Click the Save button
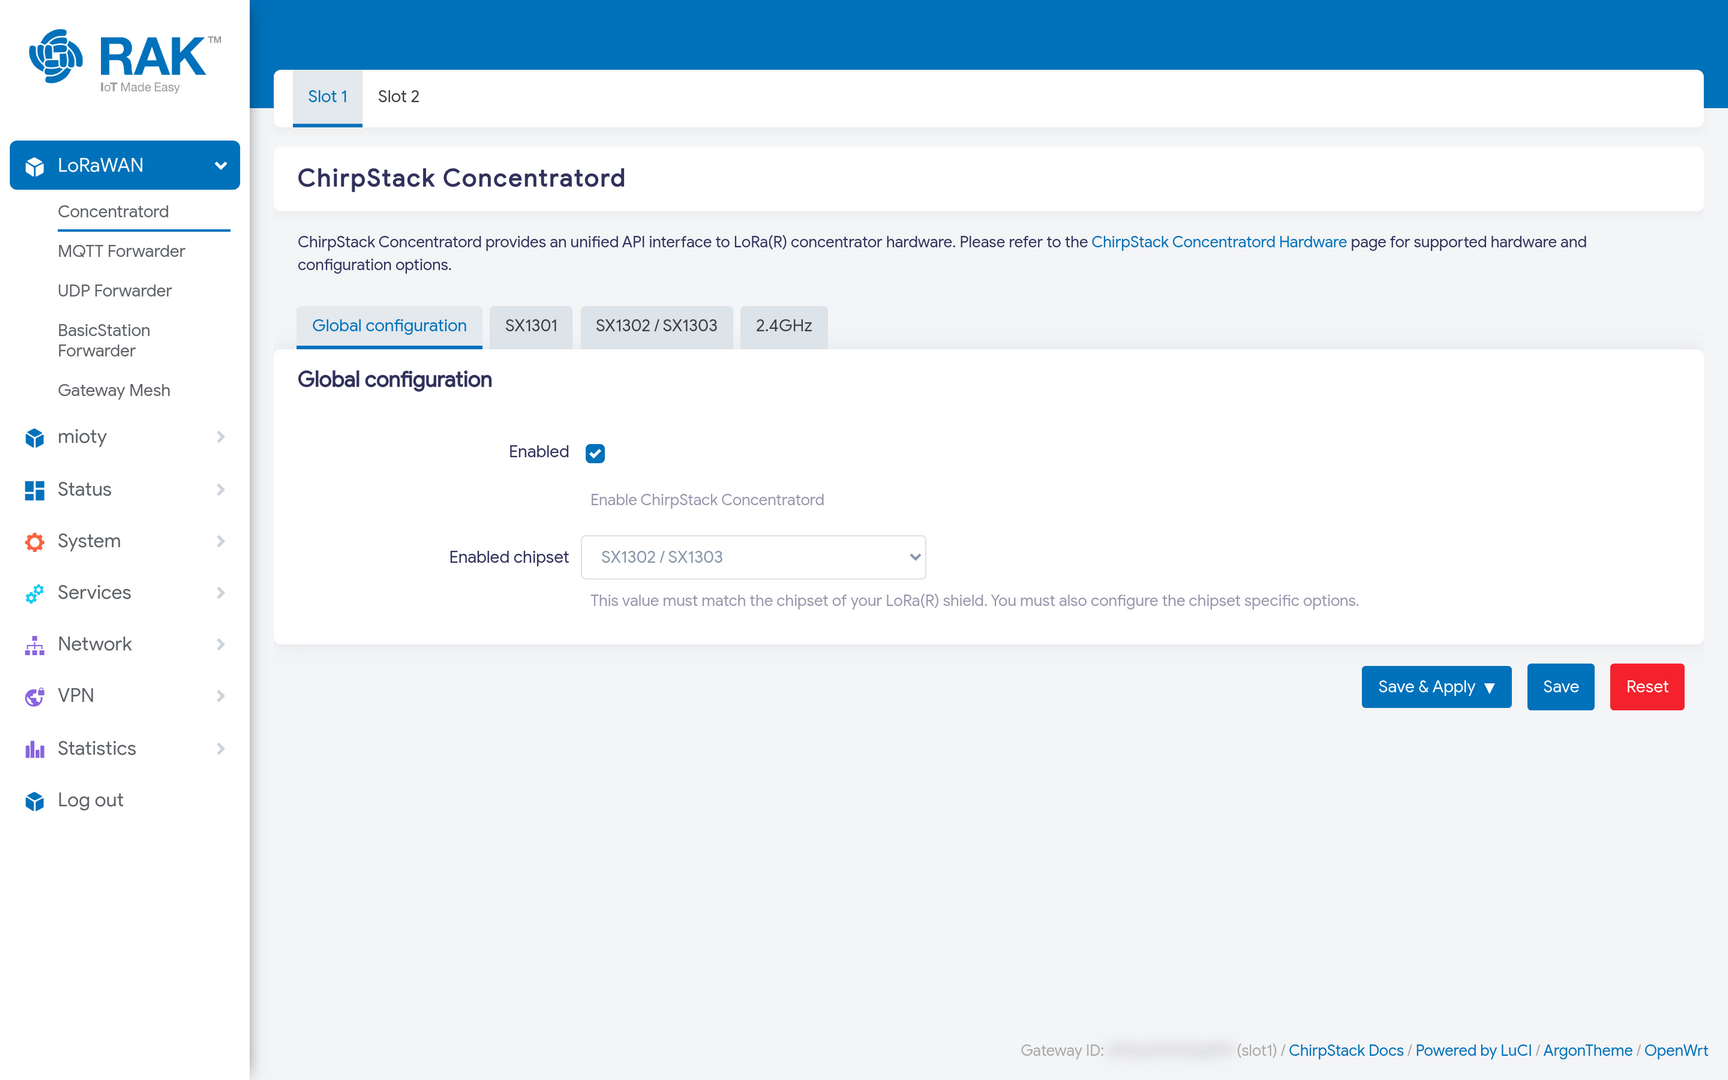The height and width of the screenshot is (1080, 1728). click(x=1560, y=687)
